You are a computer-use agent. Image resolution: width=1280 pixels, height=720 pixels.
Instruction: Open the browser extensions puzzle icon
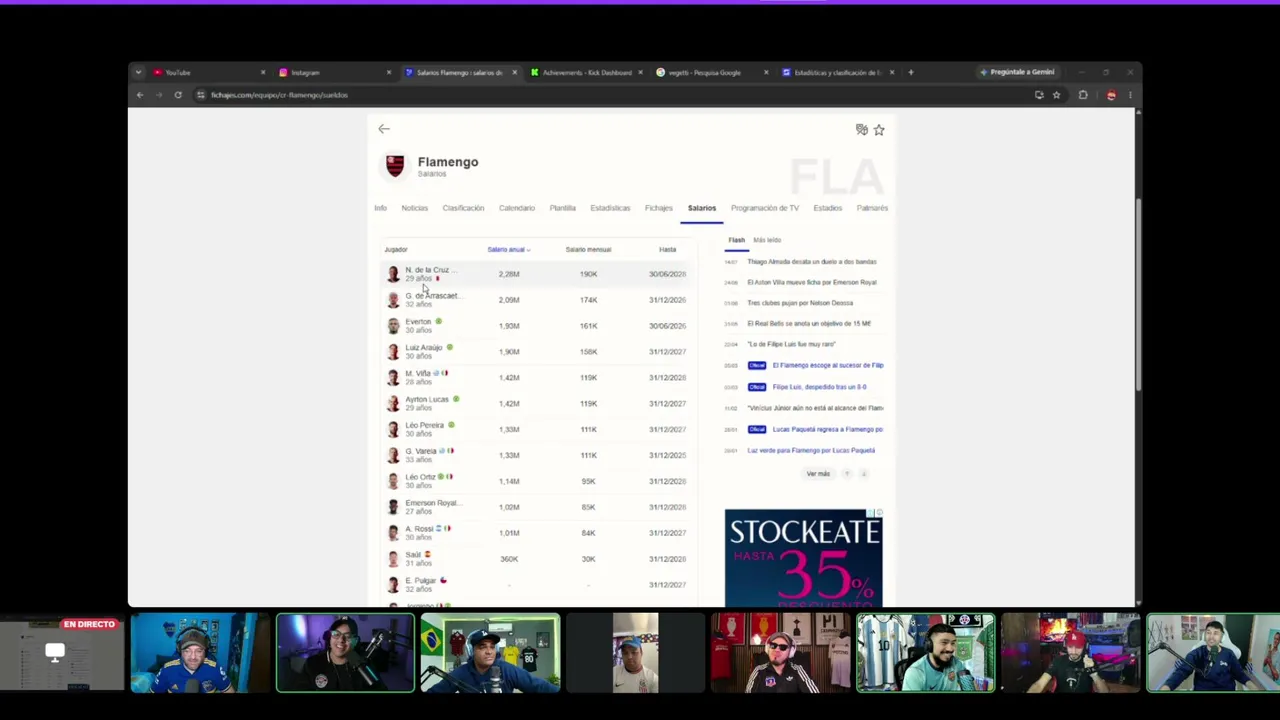pyautogui.click(x=1083, y=95)
